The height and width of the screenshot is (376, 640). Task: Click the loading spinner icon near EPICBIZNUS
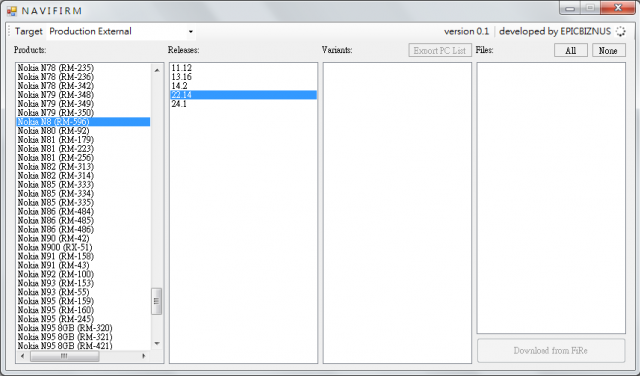[620, 31]
